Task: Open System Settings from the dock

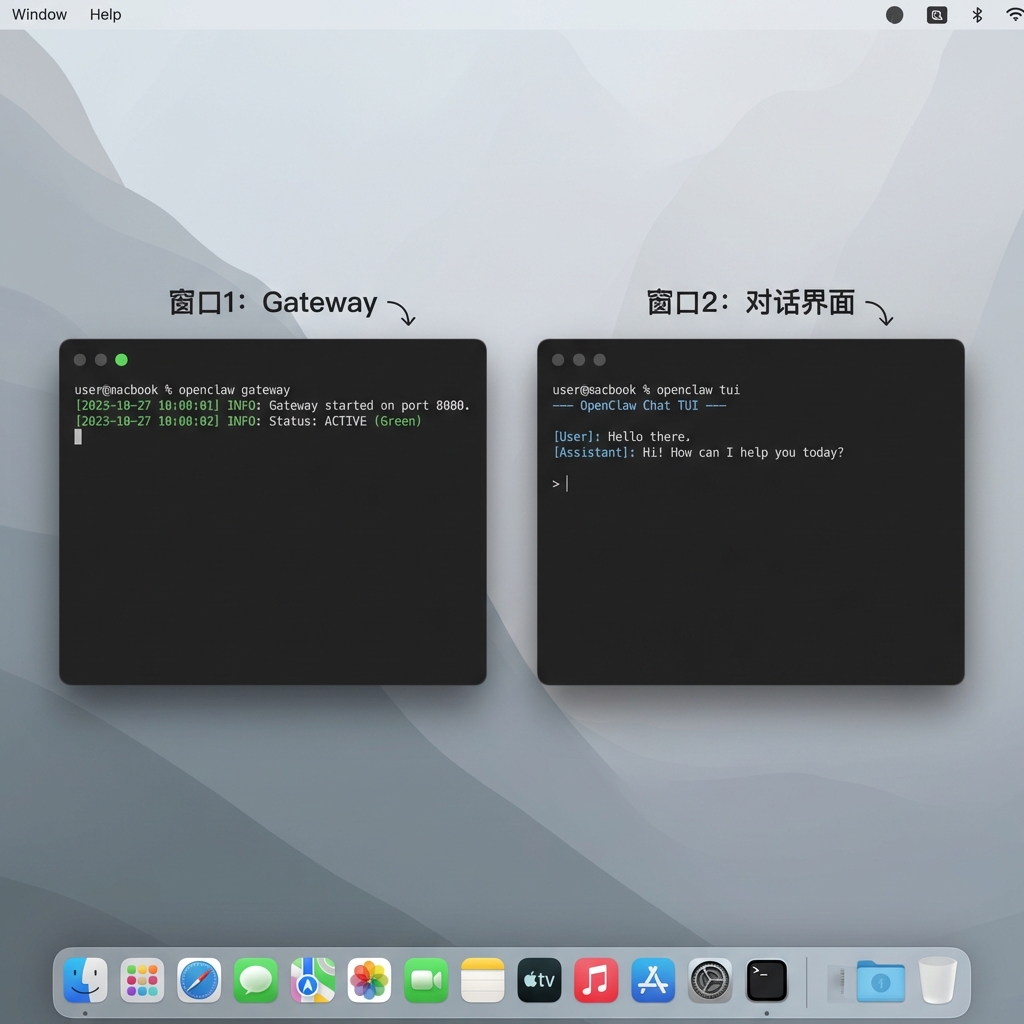Action: (709, 981)
